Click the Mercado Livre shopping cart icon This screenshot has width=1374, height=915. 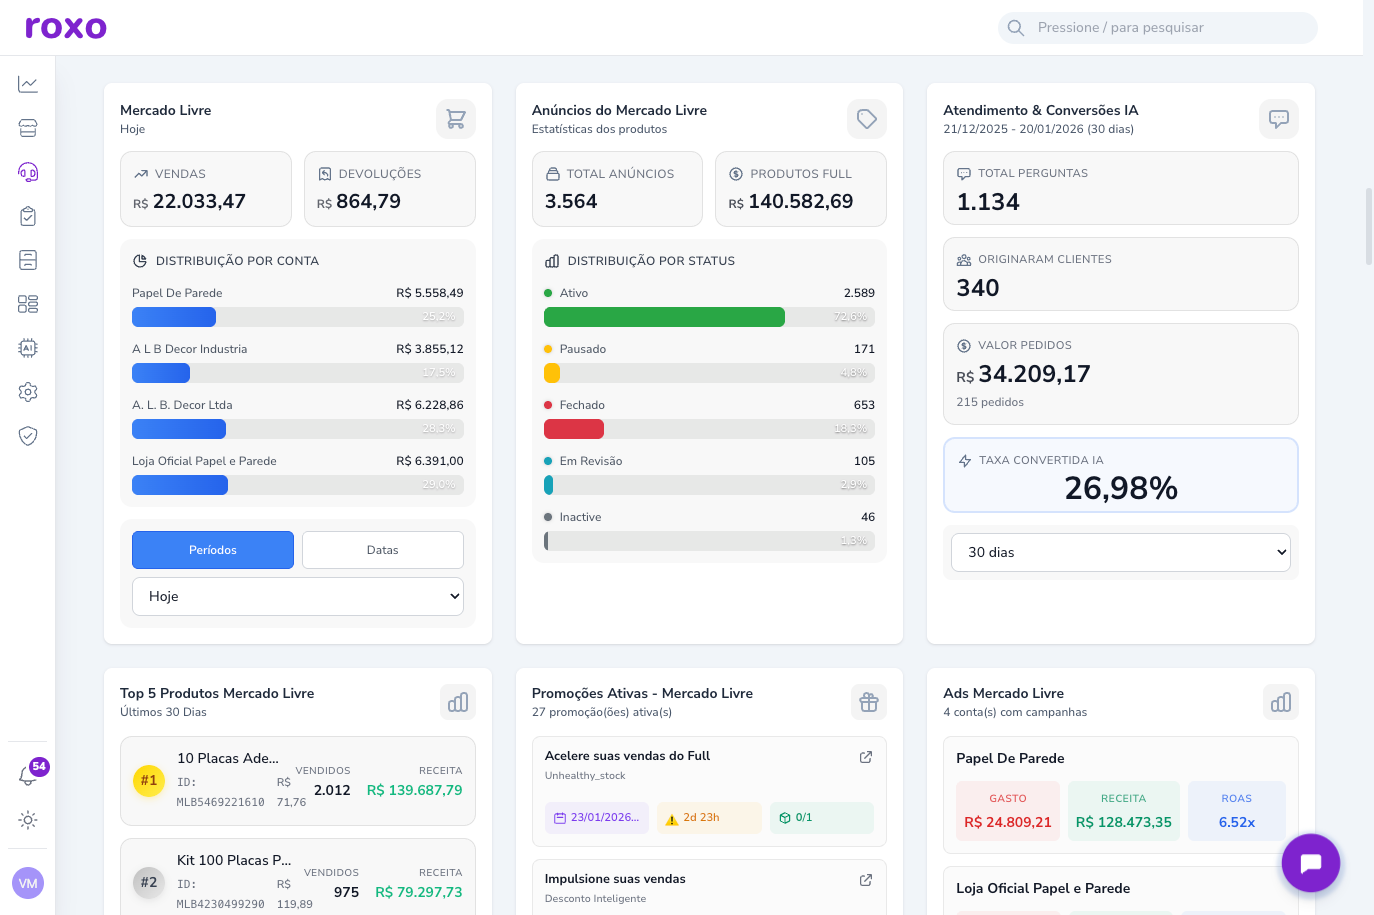pyautogui.click(x=456, y=119)
